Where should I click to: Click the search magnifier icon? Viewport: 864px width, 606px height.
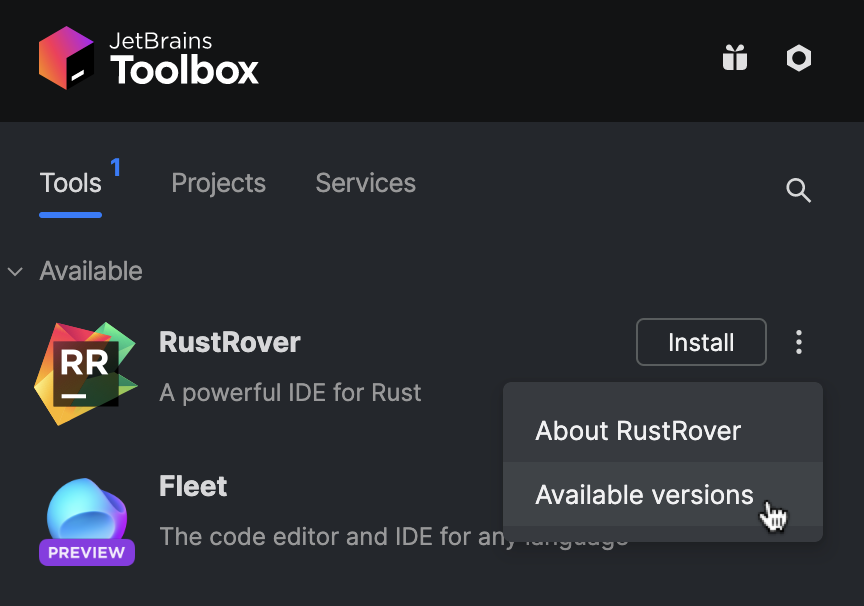pyautogui.click(x=799, y=190)
